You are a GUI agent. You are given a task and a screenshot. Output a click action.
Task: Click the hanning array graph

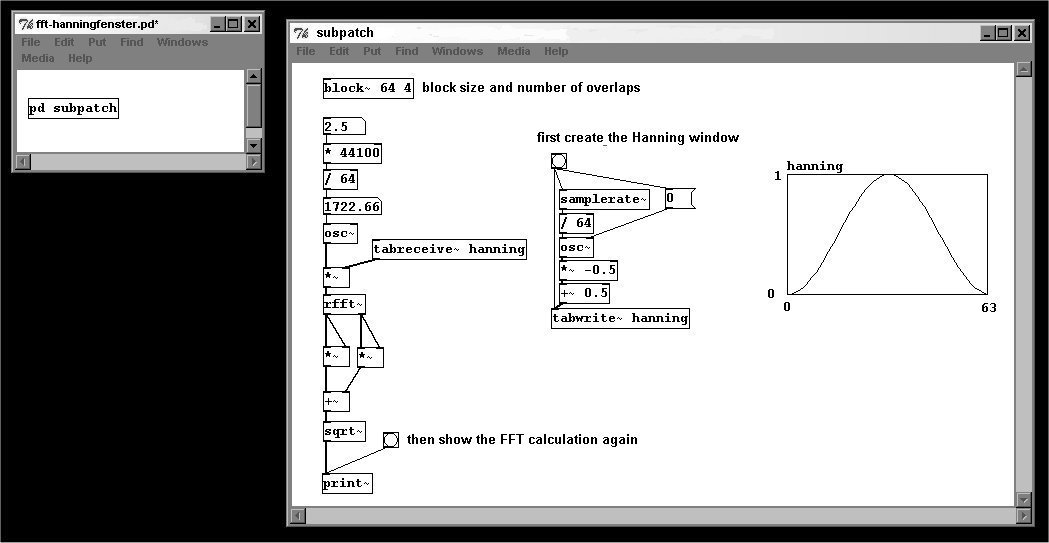pyautogui.click(x=887, y=235)
